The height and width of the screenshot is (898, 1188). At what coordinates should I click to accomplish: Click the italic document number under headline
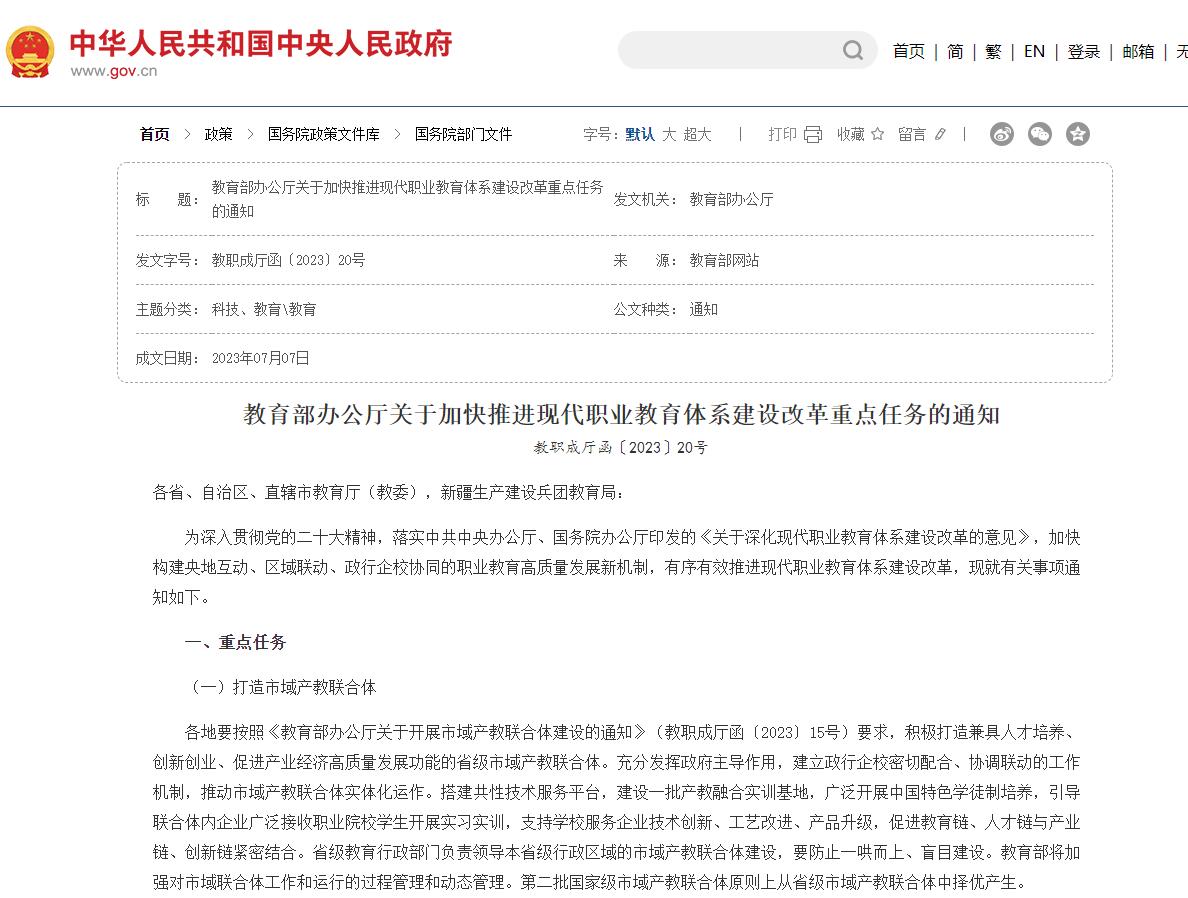pos(621,447)
